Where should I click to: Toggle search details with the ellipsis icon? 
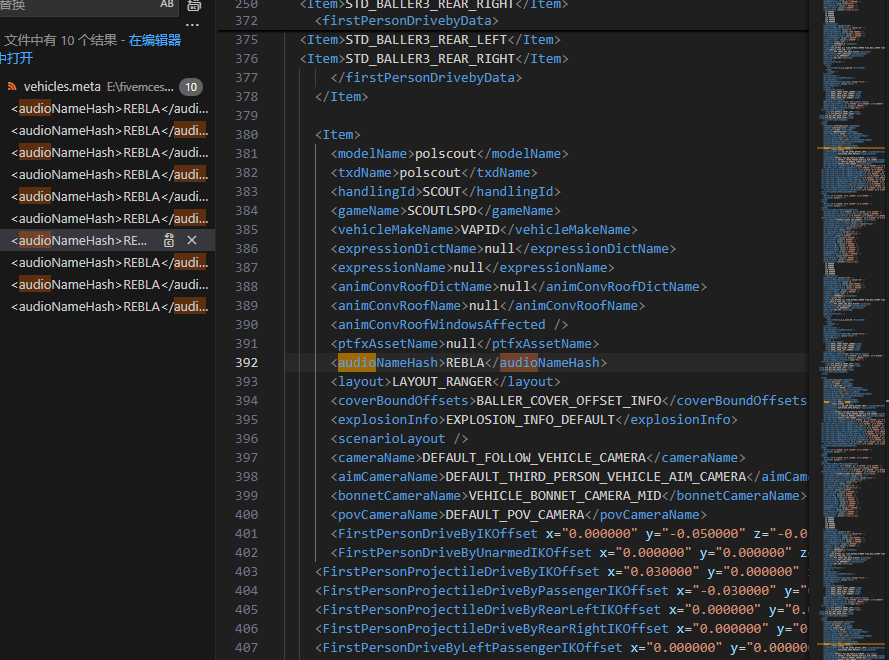click(x=193, y=25)
